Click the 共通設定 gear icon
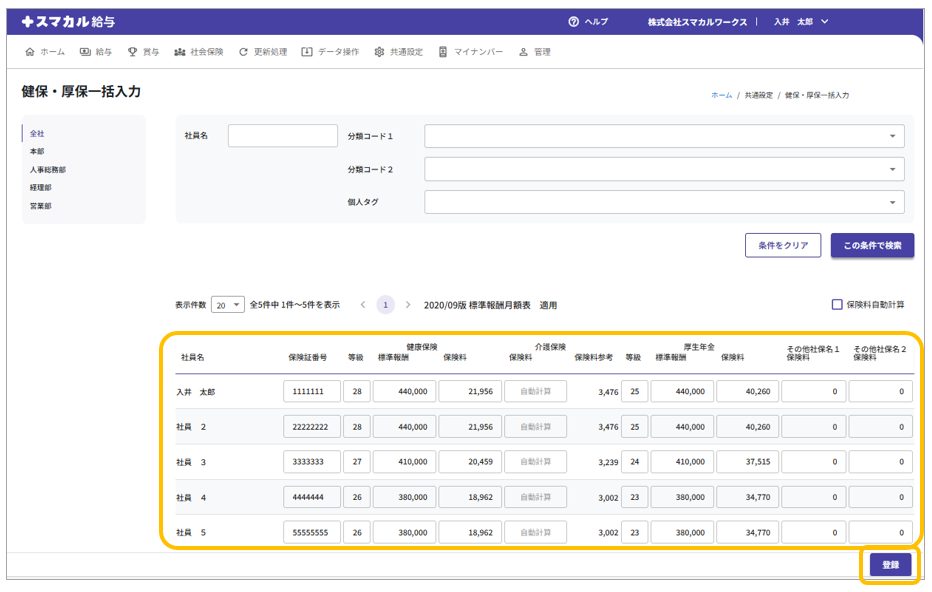 pos(379,52)
